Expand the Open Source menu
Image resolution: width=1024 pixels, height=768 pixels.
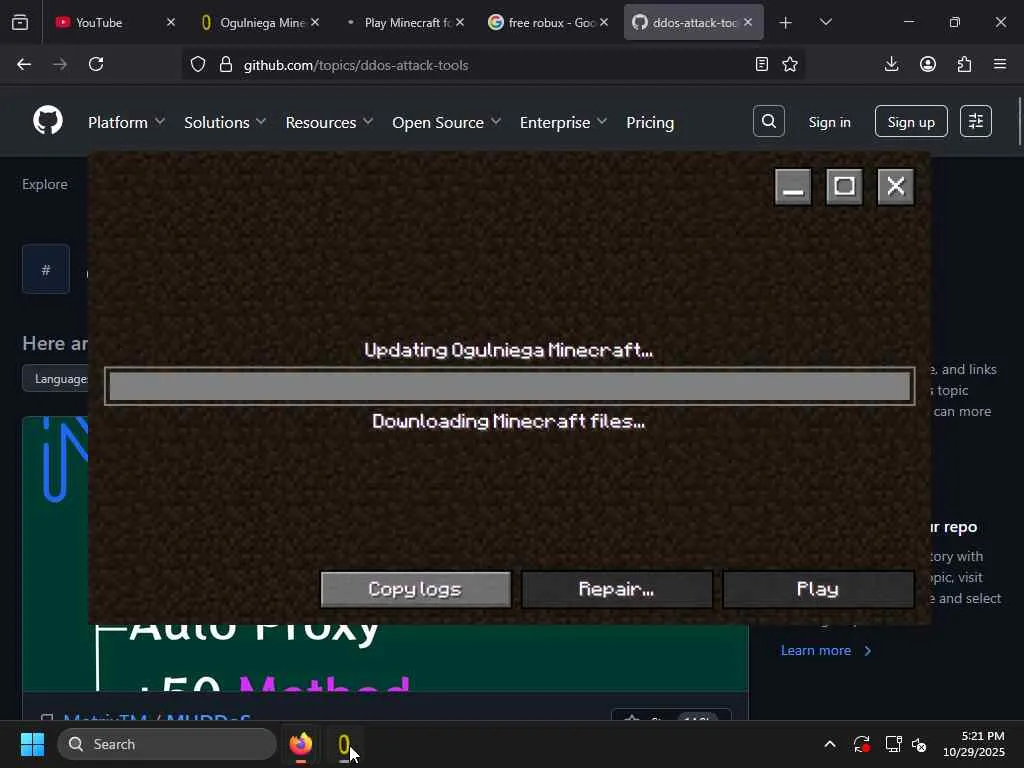(446, 122)
